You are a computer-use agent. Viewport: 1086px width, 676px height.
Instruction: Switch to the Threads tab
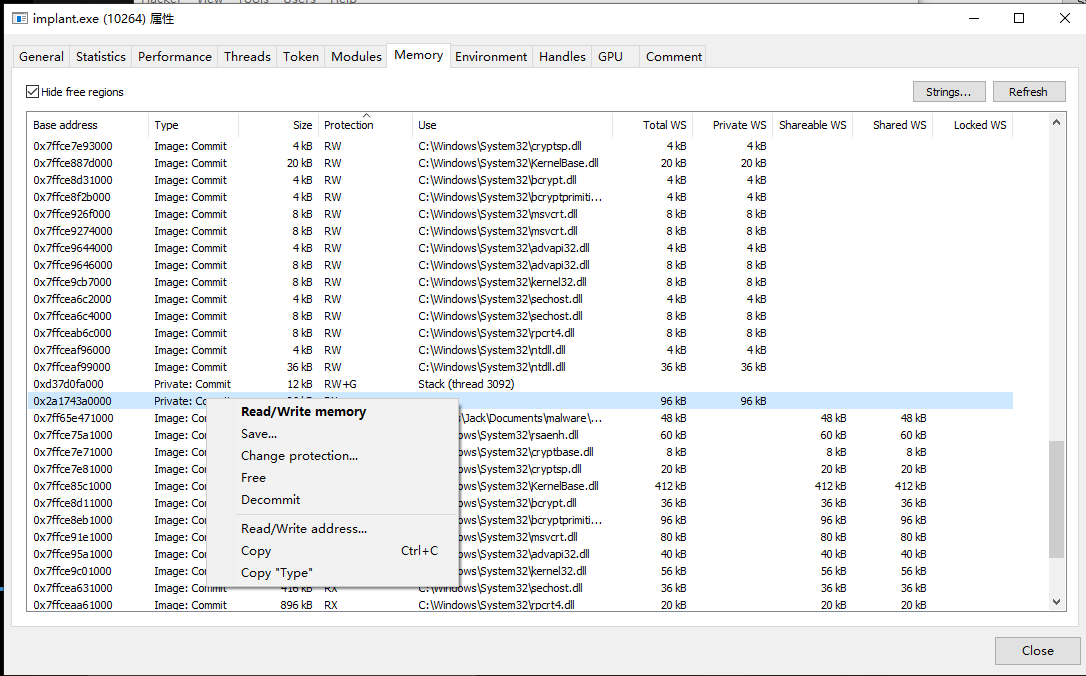click(x=247, y=57)
